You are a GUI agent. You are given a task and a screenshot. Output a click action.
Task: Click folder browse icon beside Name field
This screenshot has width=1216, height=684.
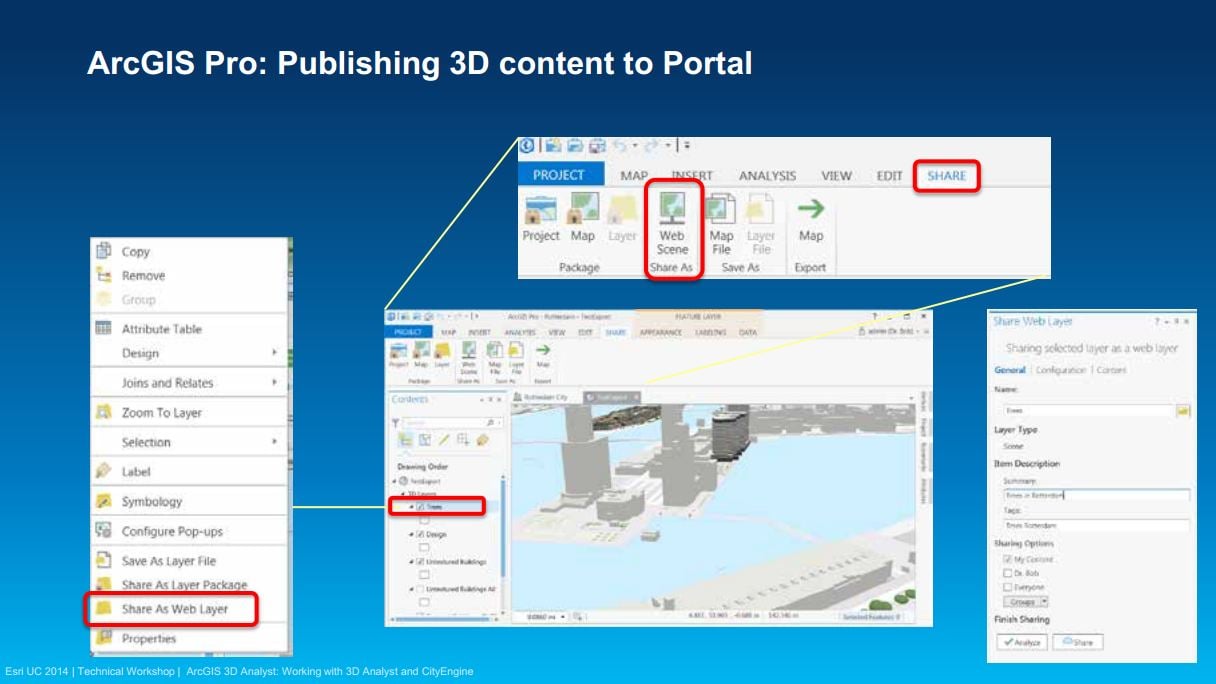click(x=1183, y=410)
